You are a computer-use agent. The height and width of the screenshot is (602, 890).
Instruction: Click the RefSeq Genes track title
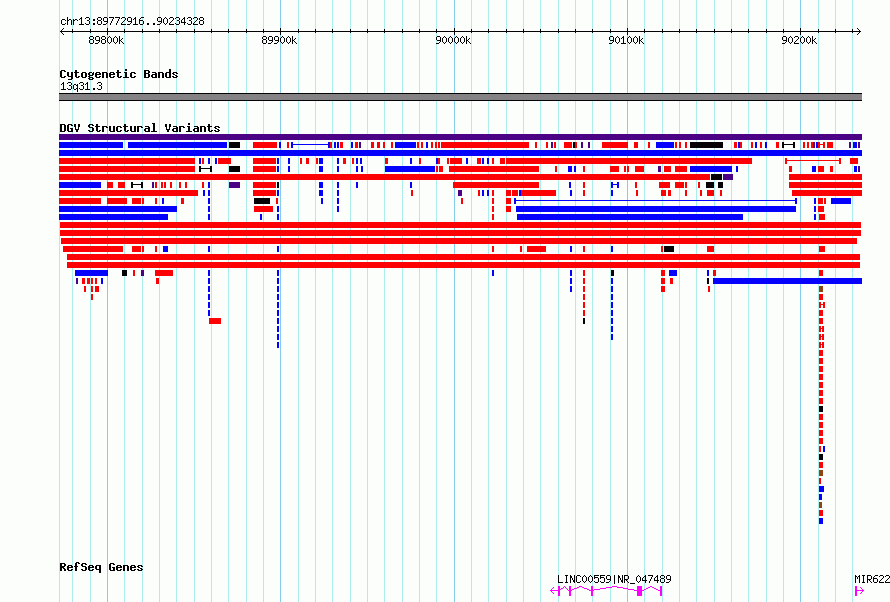[x=101, y=567]
